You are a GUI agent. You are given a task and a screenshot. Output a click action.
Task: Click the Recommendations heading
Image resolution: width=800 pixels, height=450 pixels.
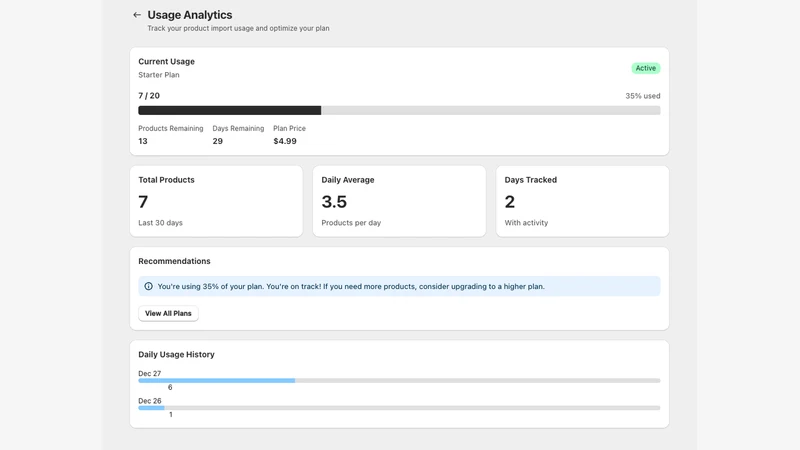coord(174,261)
